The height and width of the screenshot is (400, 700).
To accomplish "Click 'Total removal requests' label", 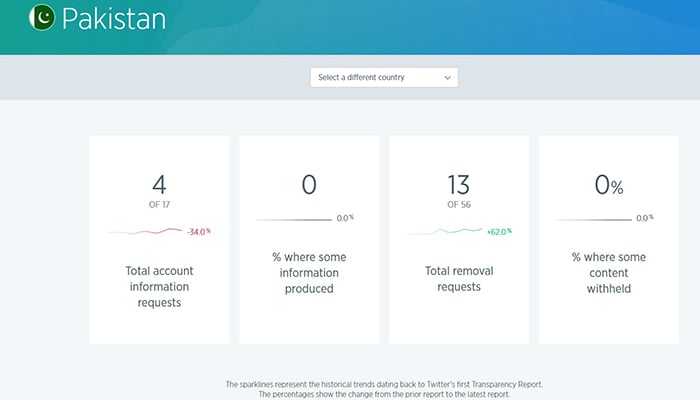I will click(459, 279).
